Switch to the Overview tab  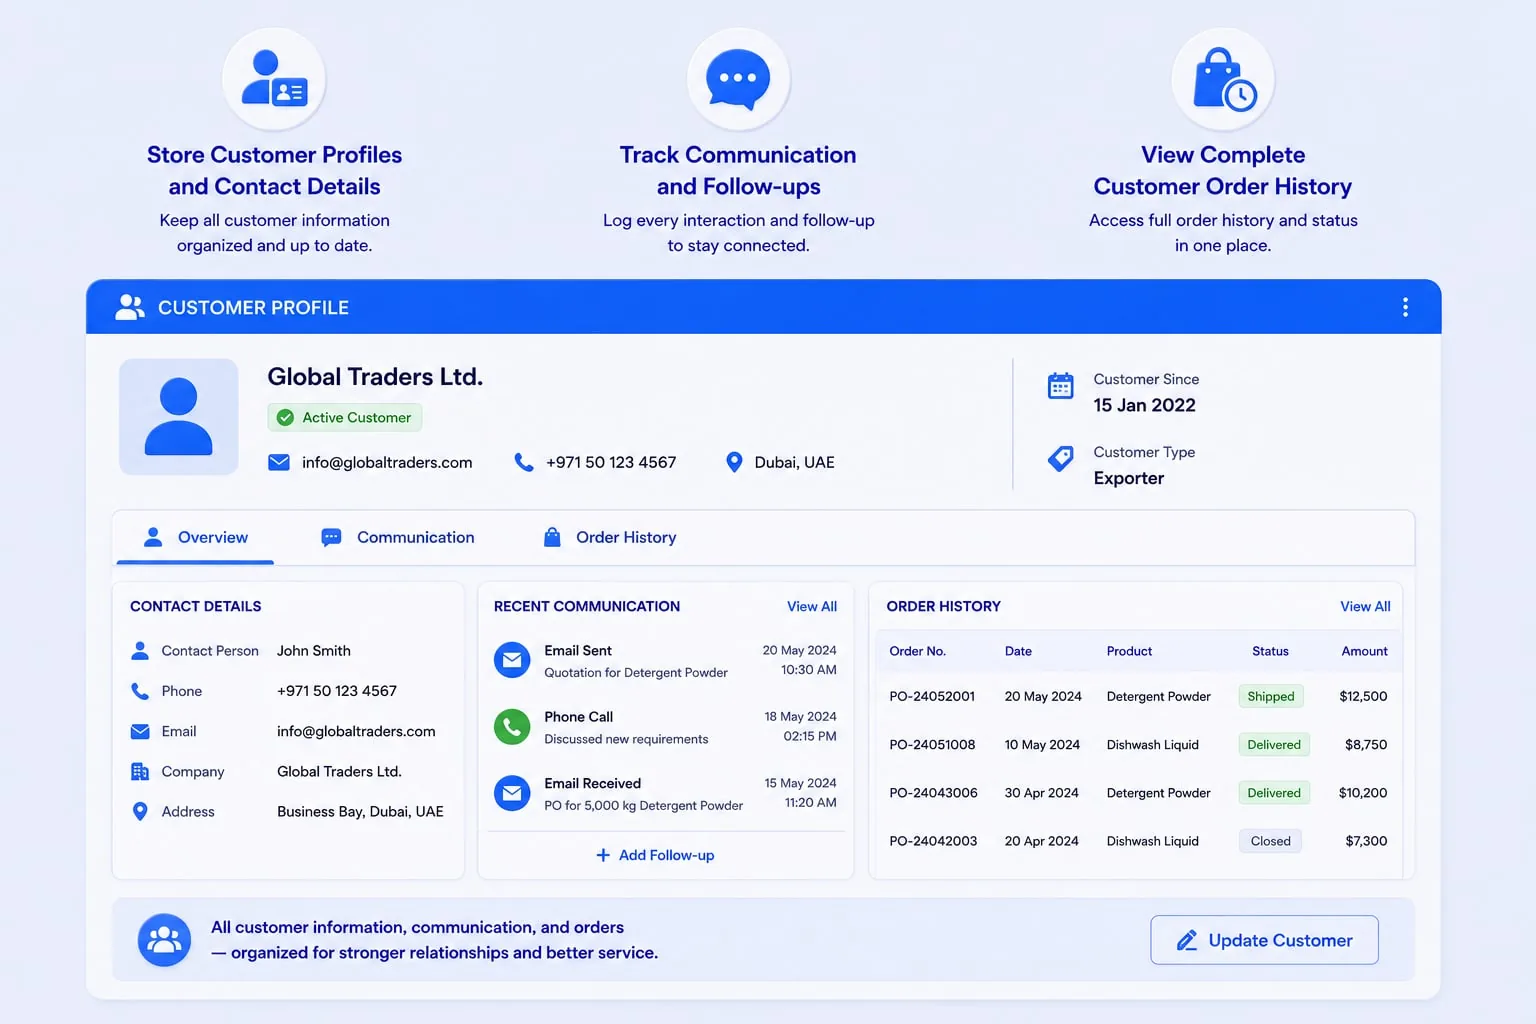pos(195,538)
